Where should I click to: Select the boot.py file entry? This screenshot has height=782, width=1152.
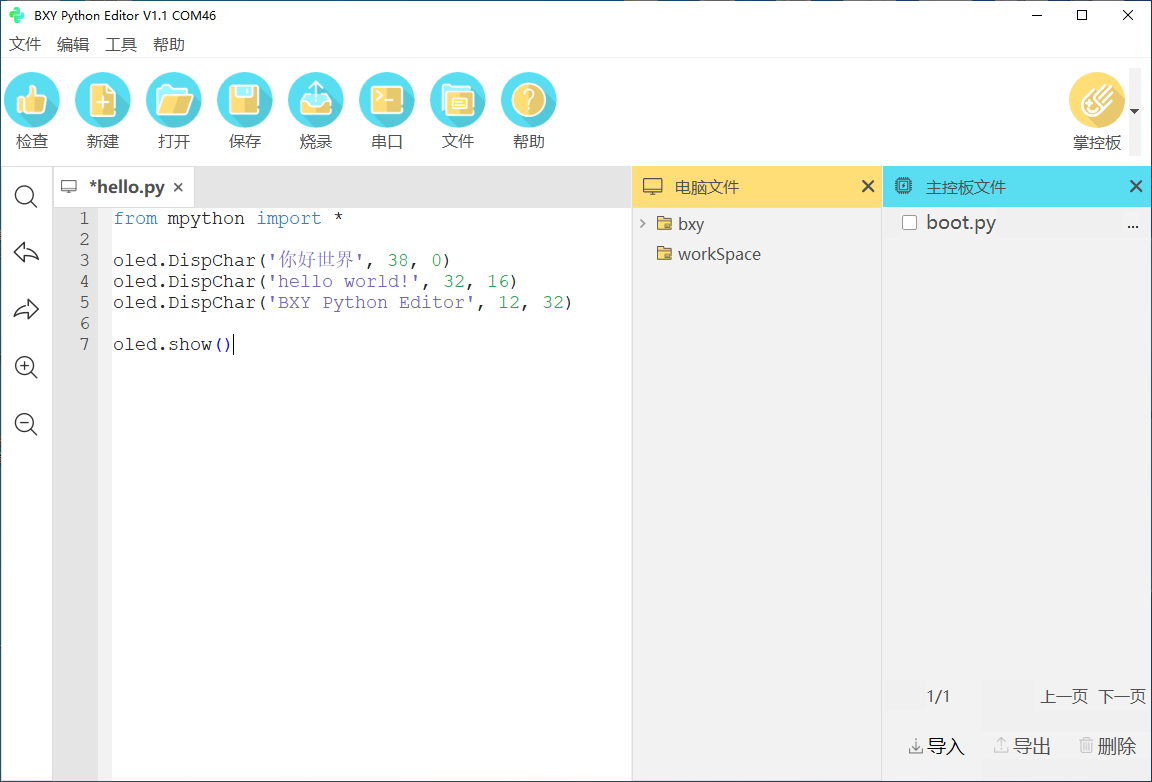961,223
